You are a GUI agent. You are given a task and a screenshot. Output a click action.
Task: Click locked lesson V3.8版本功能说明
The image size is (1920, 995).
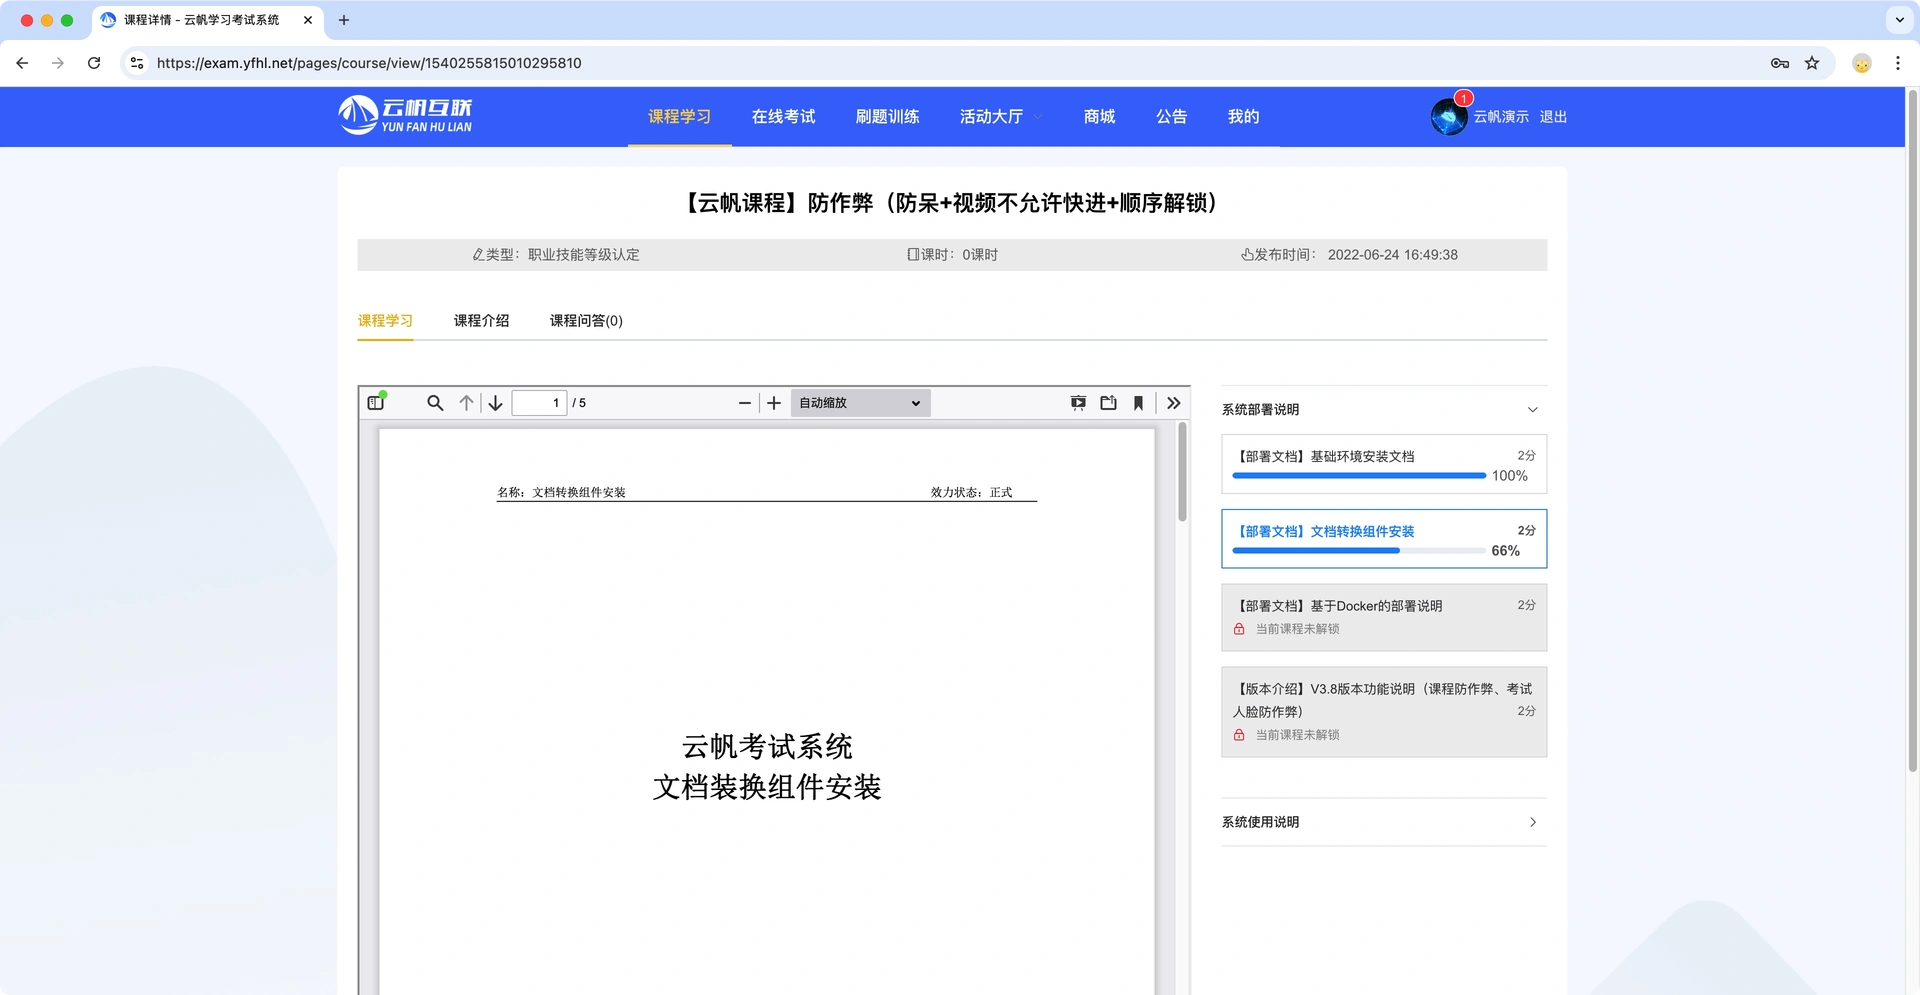pos(1384,712)
